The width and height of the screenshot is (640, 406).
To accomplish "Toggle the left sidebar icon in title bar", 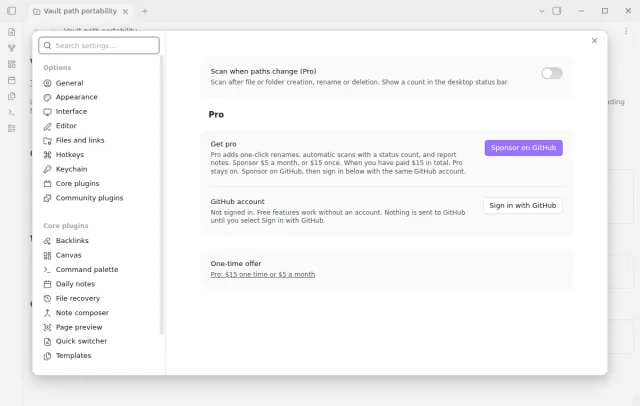I will (11, 11).
